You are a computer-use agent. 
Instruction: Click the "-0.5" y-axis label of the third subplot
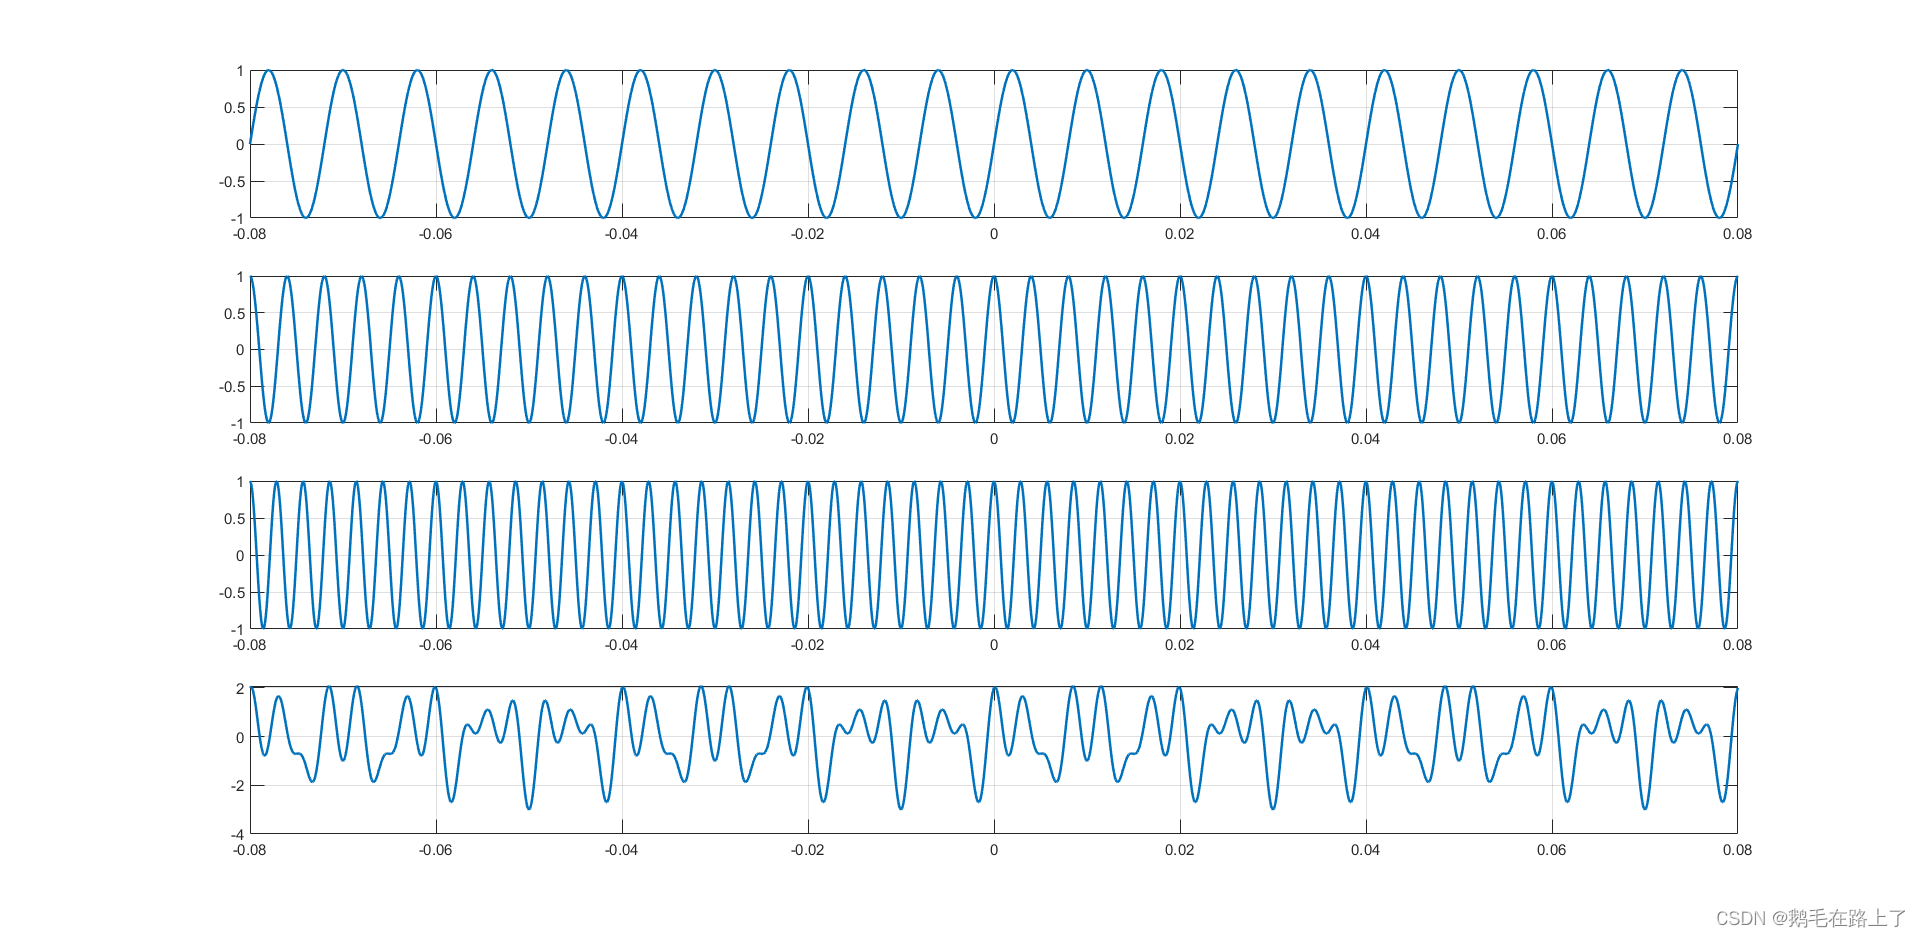point(232,592)
